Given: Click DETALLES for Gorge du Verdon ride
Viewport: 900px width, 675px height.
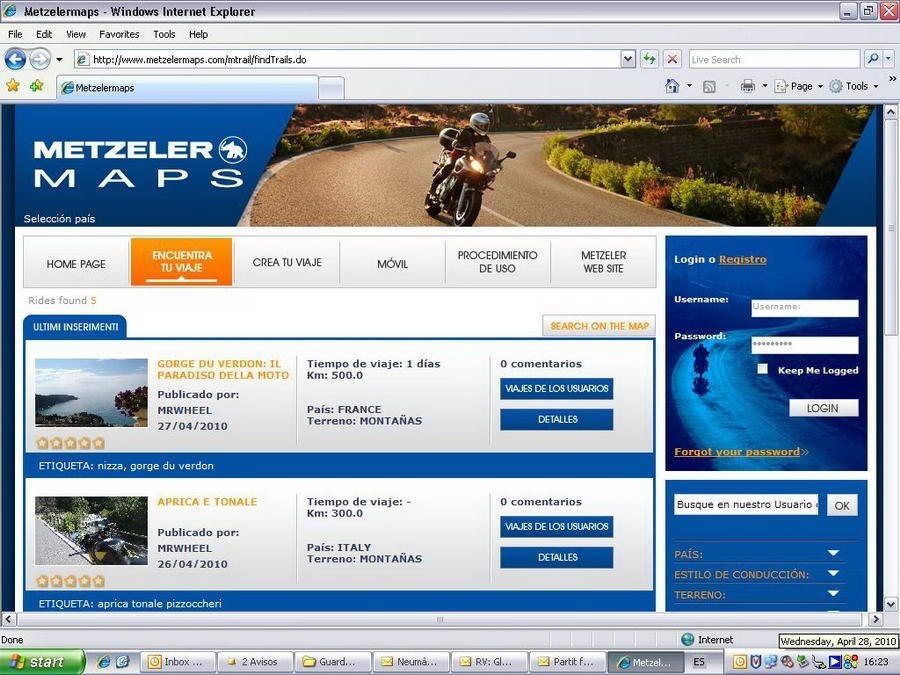Looking at the screenshot, I should click(557, 420).
